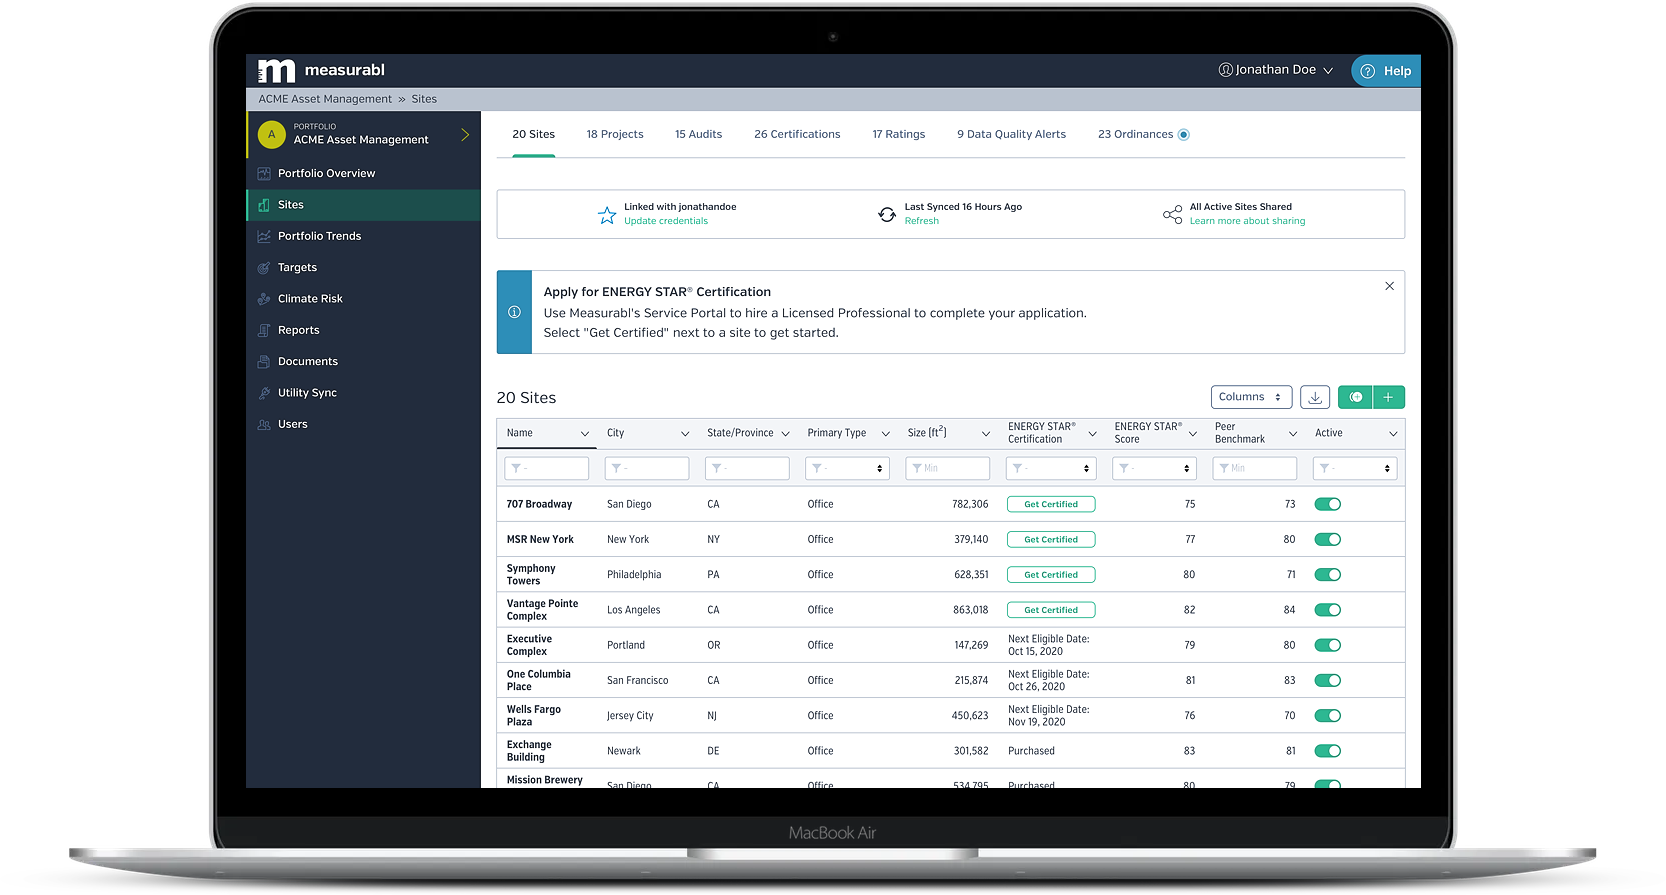Click the sync refresh arrows icon

tap(887, 214)
